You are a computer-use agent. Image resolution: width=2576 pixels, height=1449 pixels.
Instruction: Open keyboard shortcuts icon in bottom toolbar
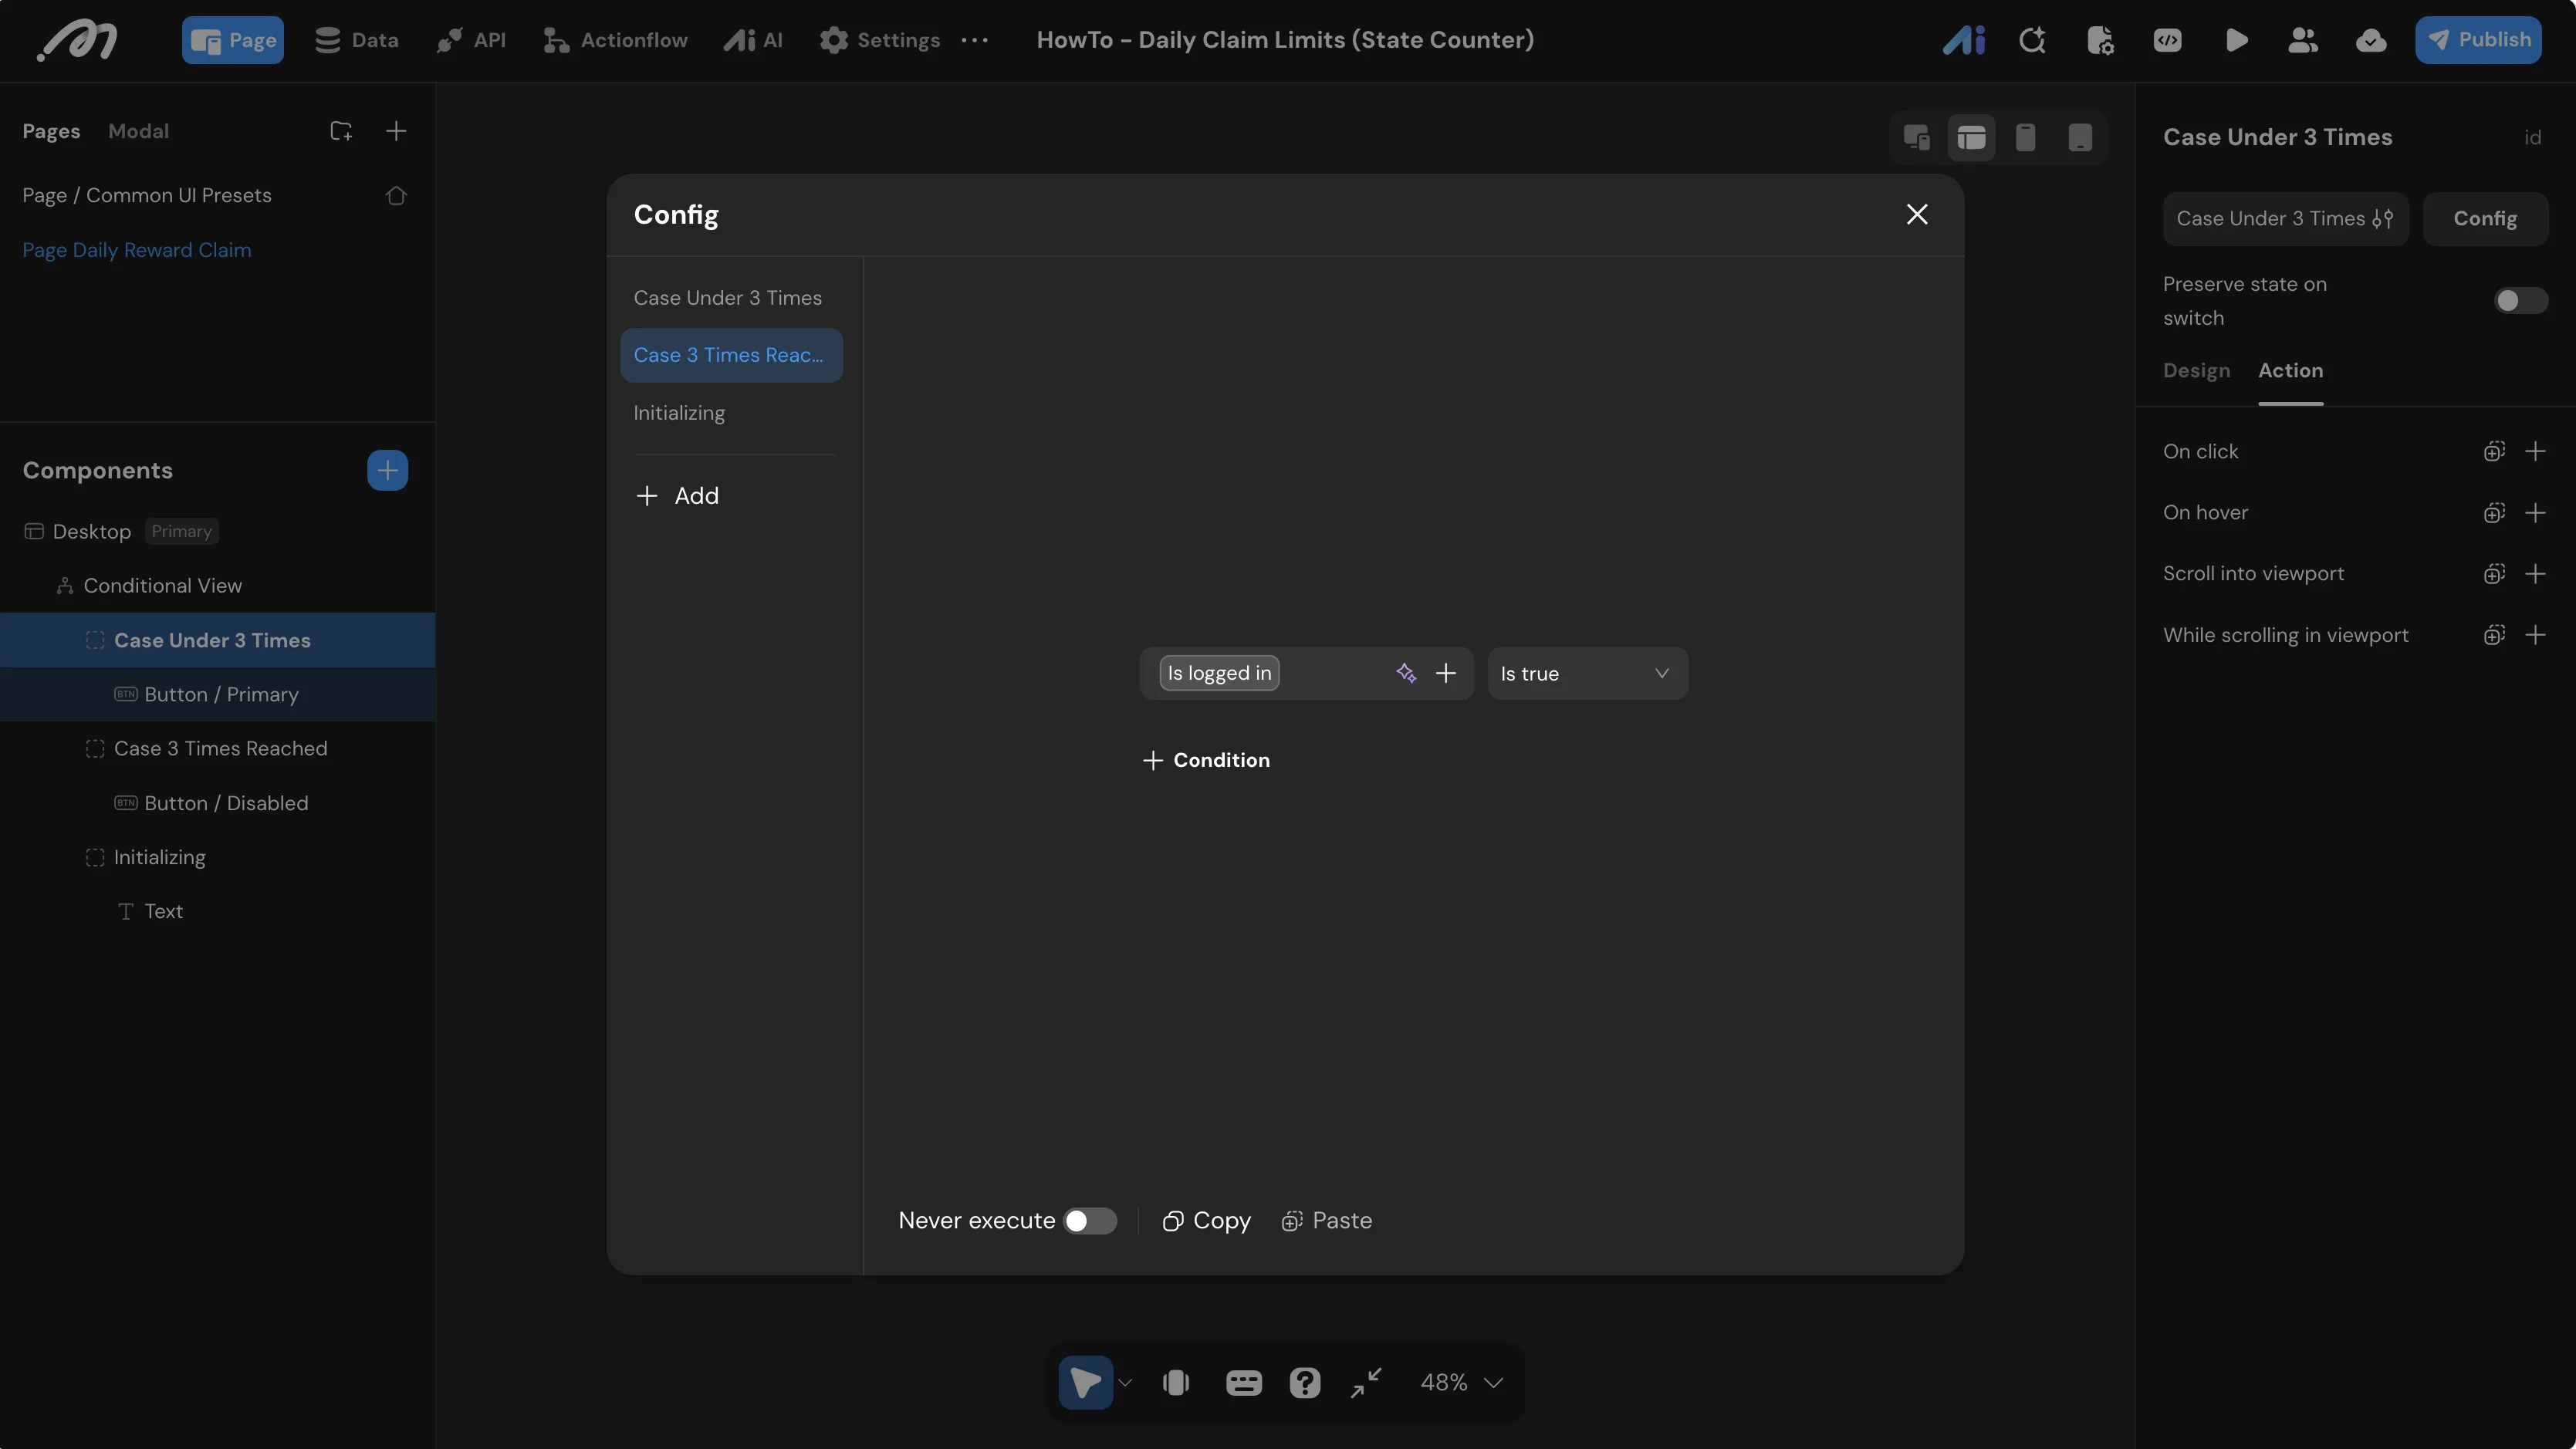(1243, 1382)
